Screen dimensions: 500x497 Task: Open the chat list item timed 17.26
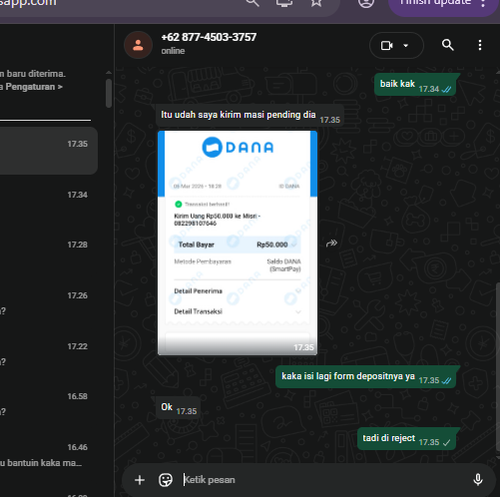[x=49, y=302]
